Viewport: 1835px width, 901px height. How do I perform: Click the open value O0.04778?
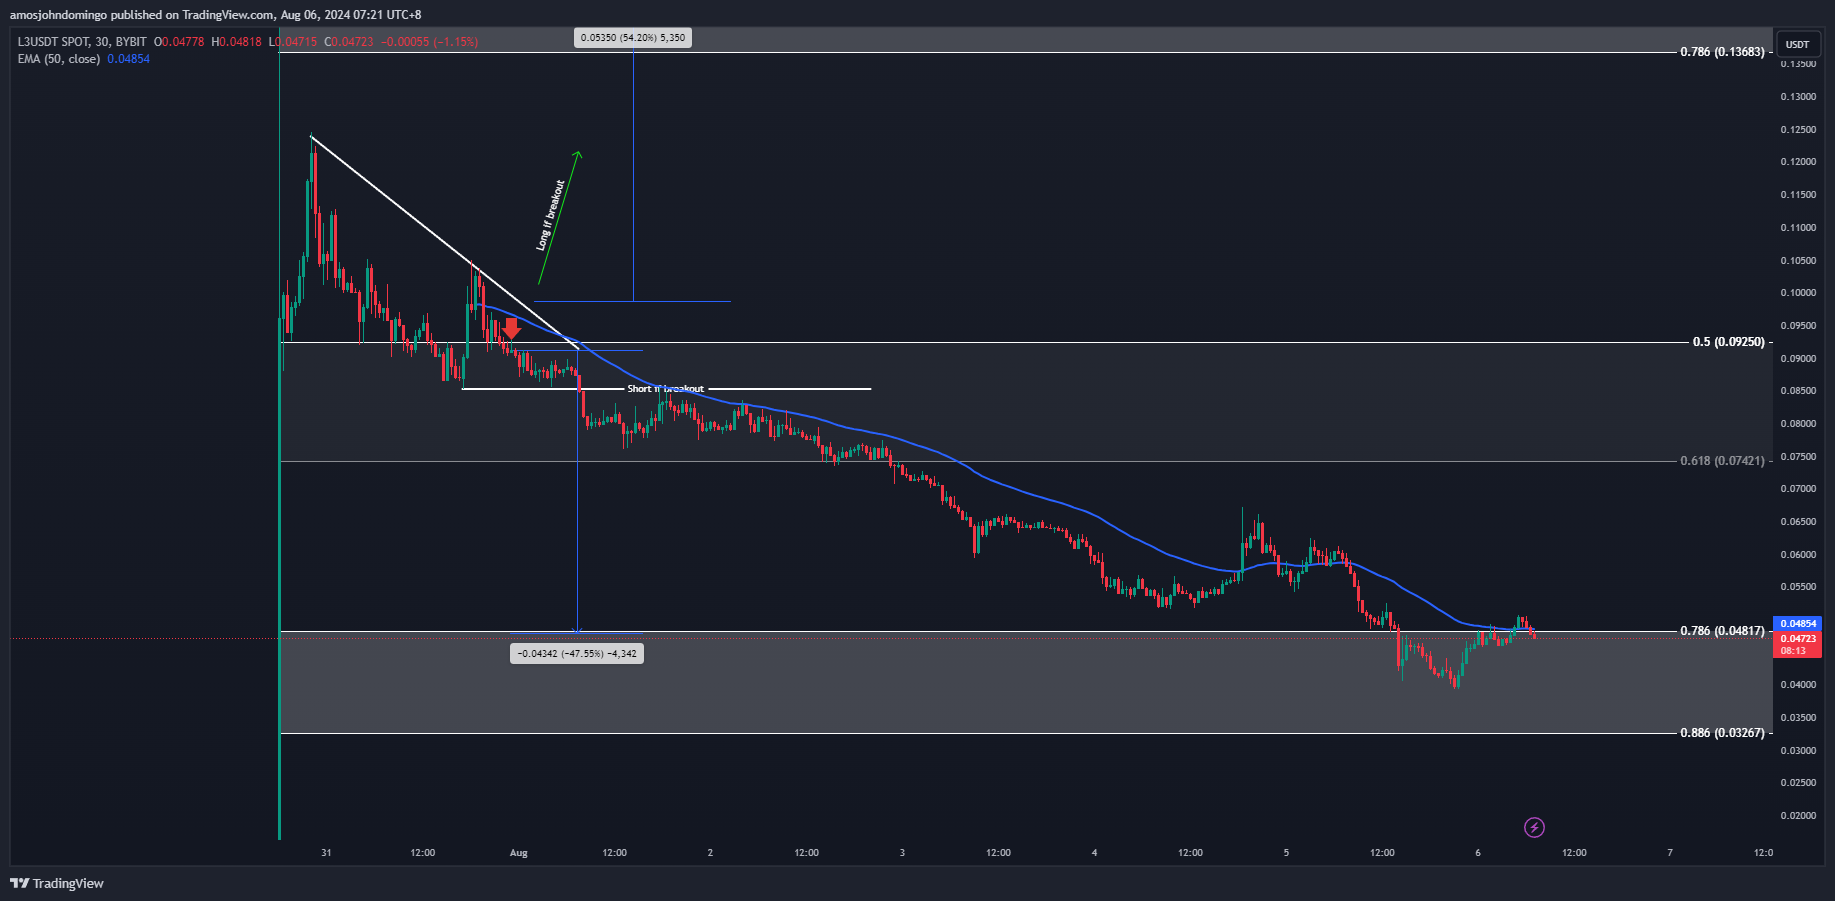coord(179,42)
